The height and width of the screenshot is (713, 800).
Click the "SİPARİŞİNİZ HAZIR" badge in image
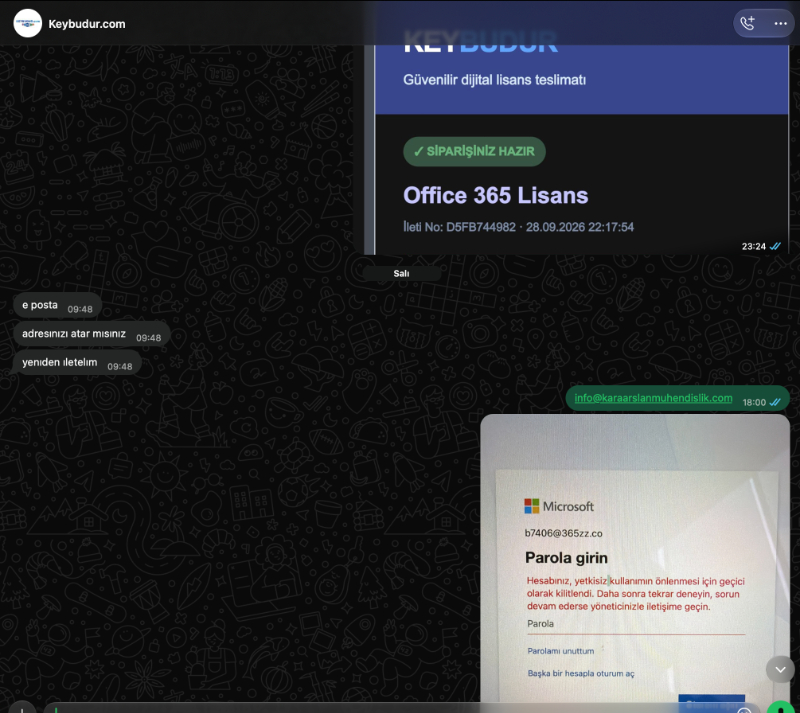pyautogui.click(x=474, y=152)
